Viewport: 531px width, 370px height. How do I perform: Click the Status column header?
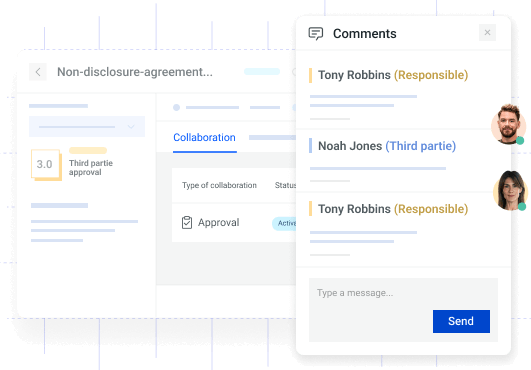(285, 185)
